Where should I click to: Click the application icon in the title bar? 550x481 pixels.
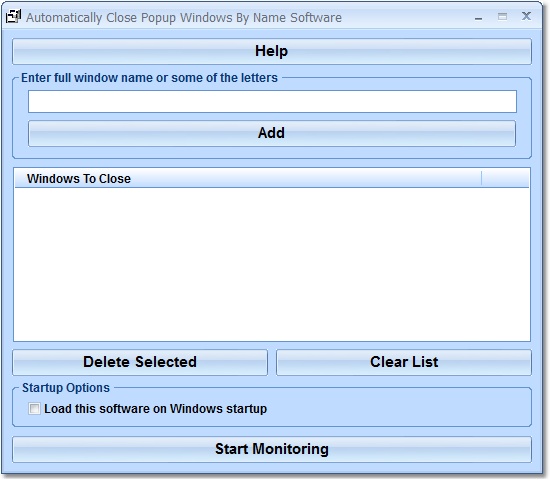(x=14, y=16)
